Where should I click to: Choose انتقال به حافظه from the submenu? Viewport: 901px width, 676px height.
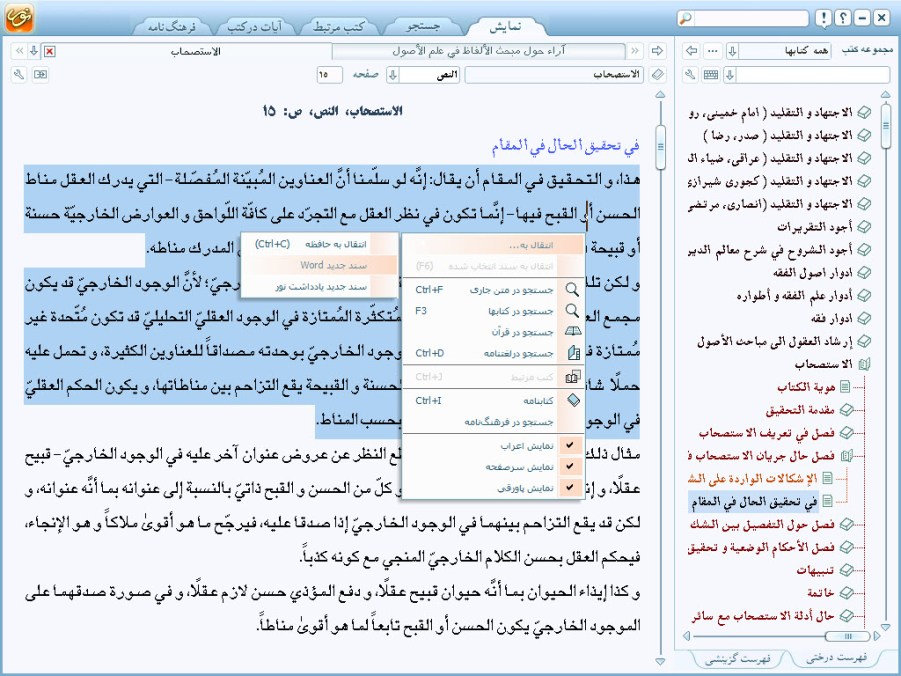tap(319, 244)
